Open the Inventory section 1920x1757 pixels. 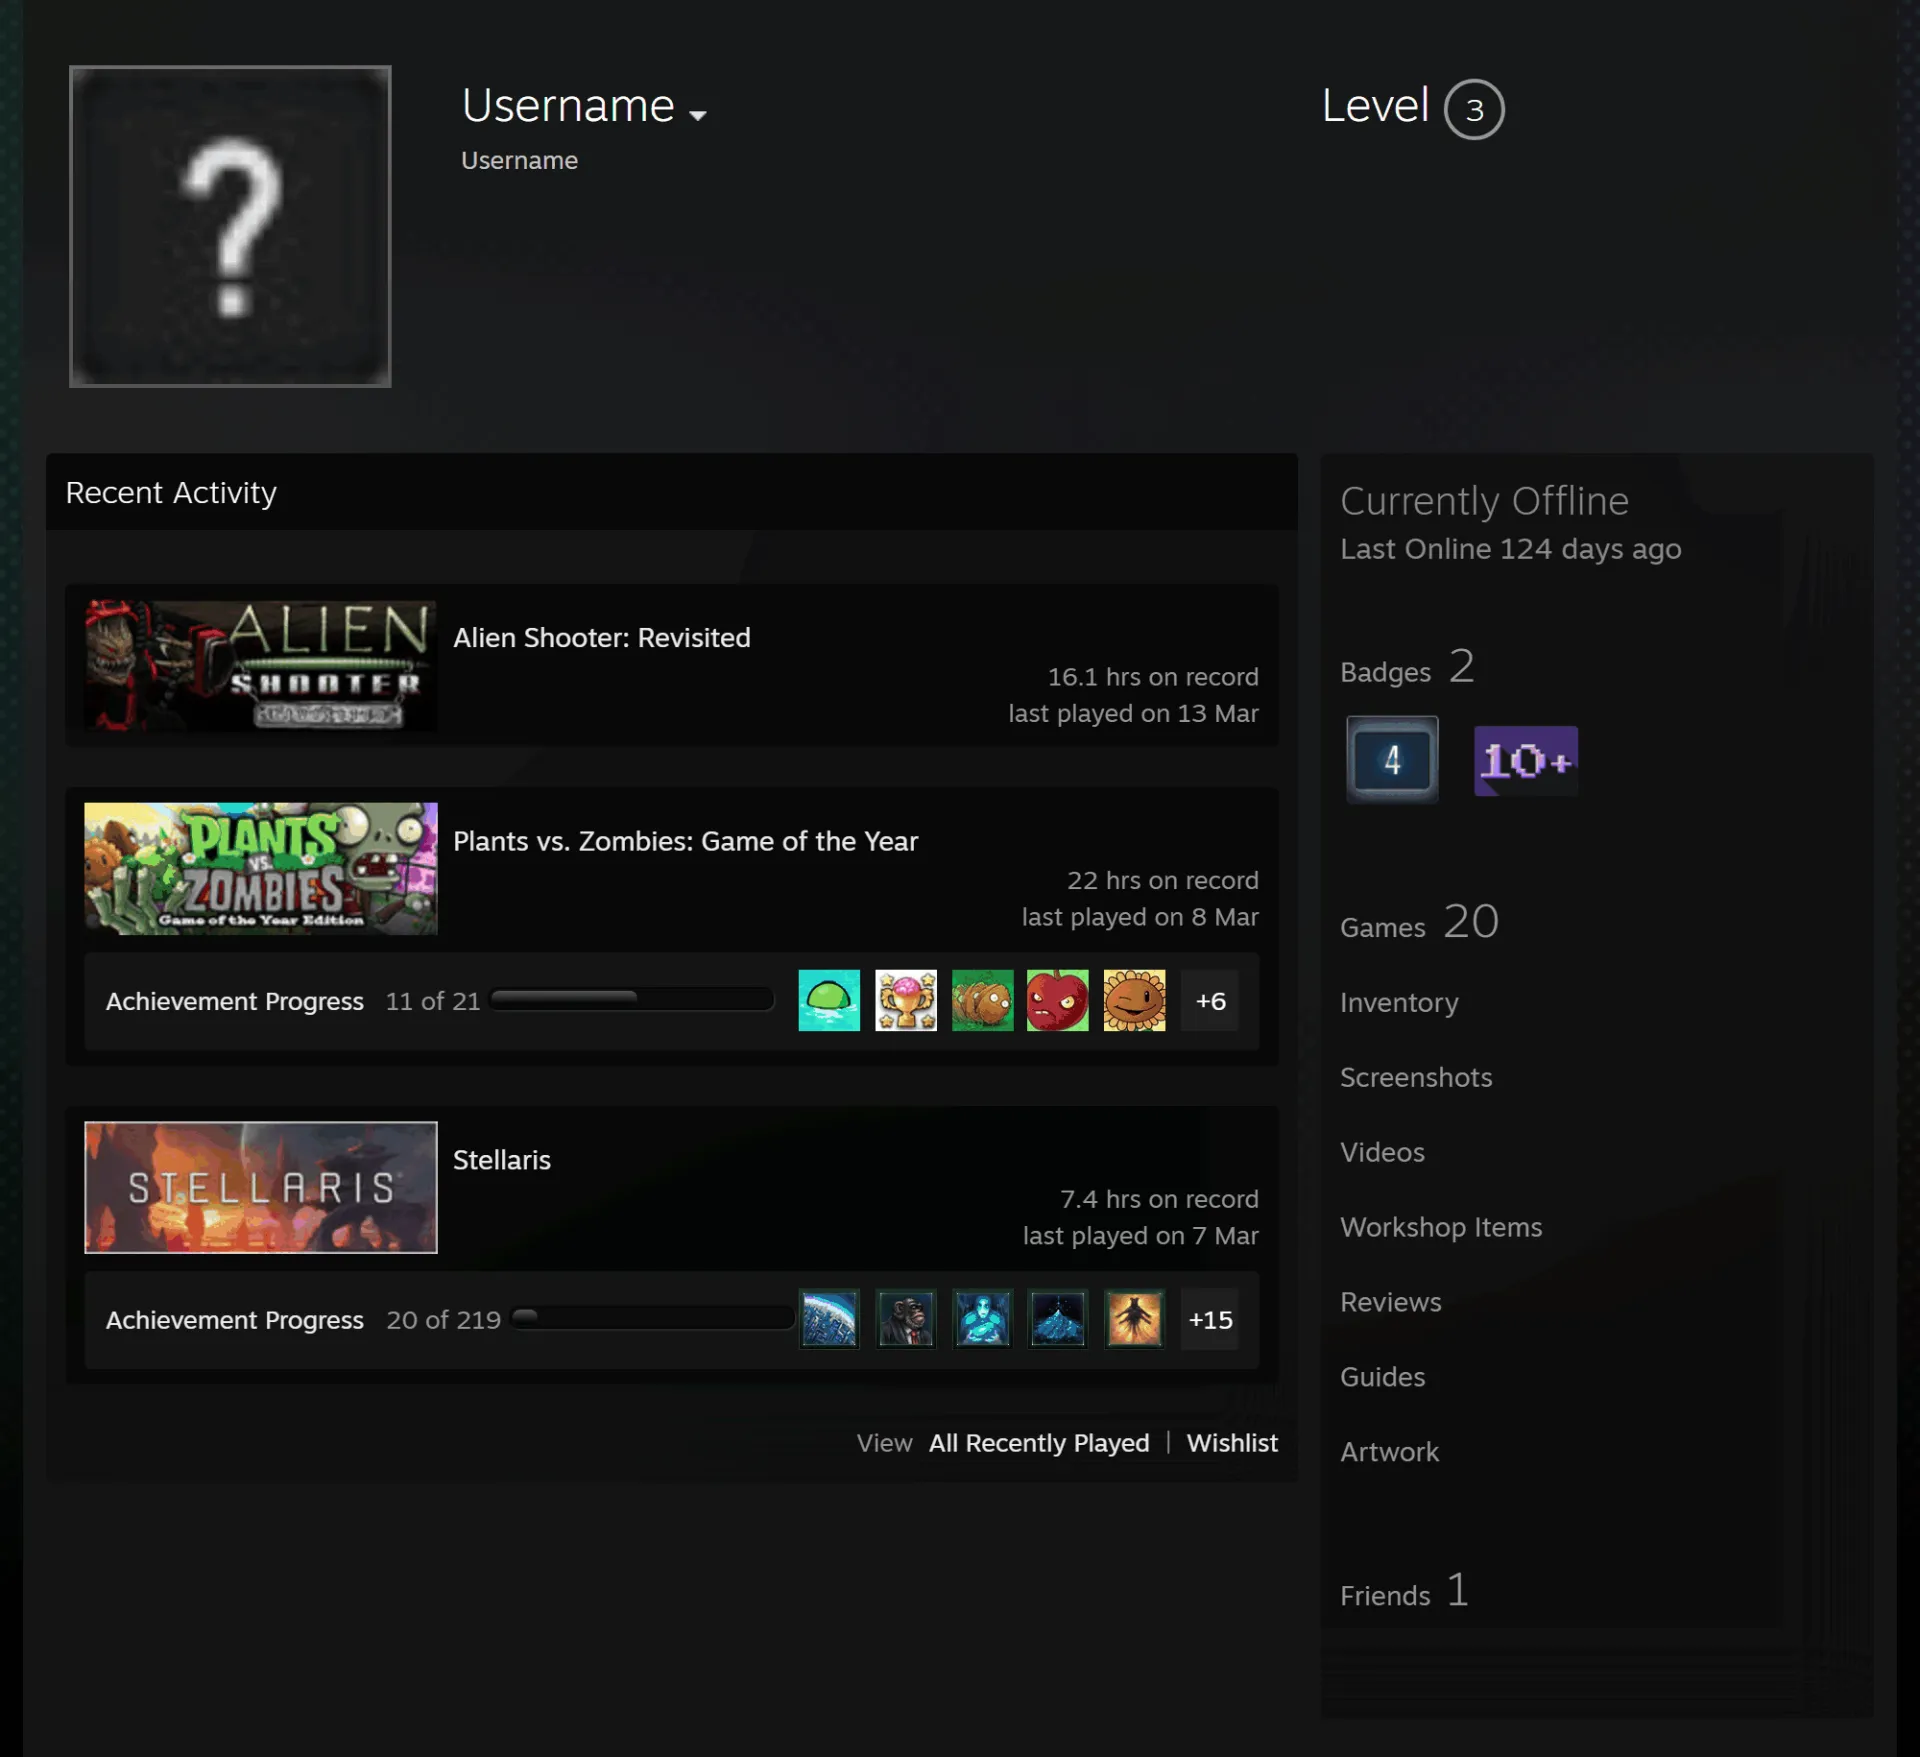(x=1399, y=1002)
